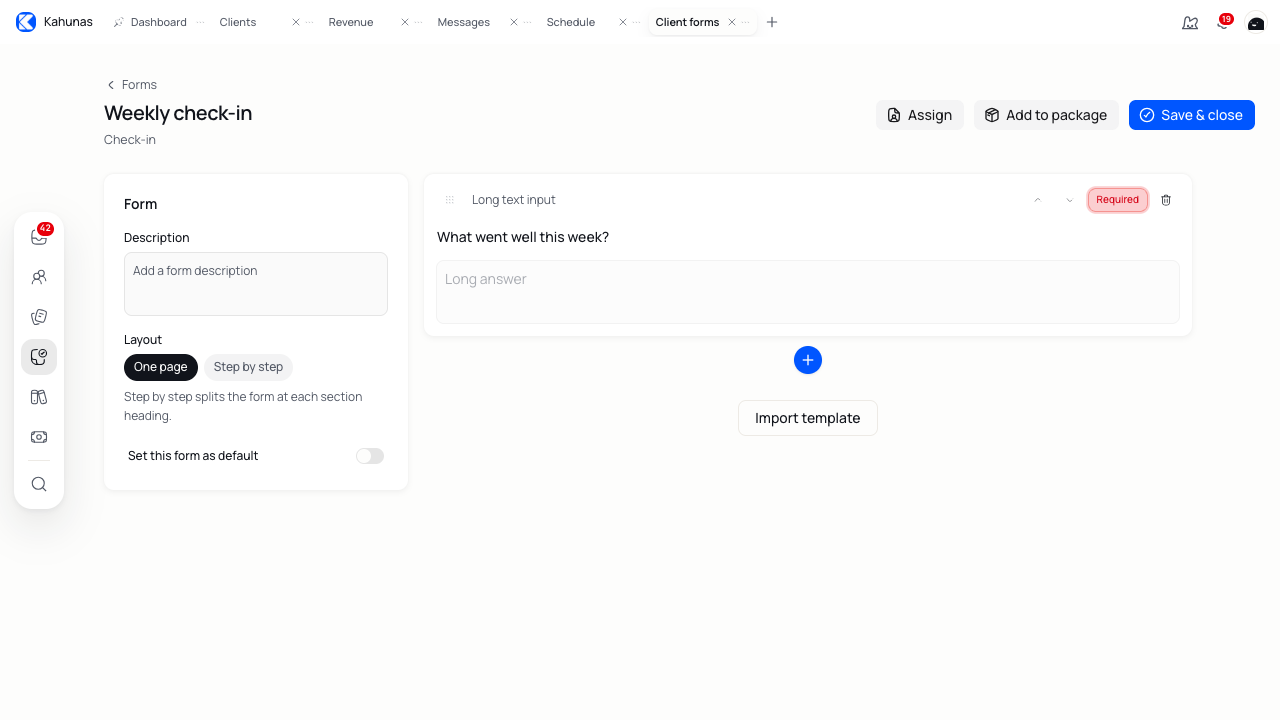The height and width of the screenshot is (720, 1280).
Task: Grab the drag handle beside Long text input
Action: point(450,200)
